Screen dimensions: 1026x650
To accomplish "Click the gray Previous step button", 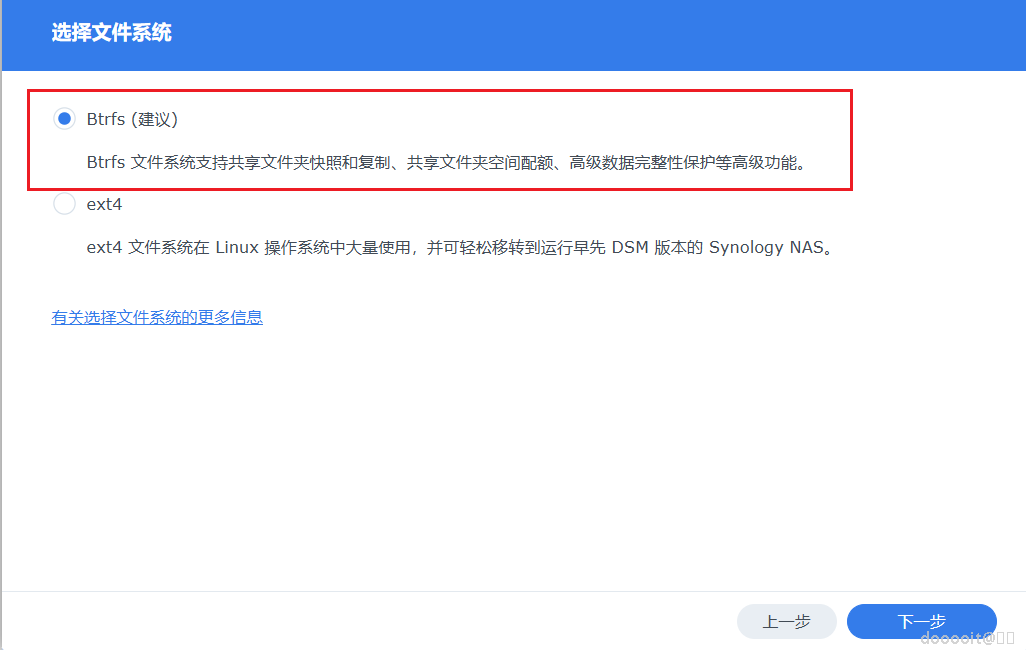I will tap(786, 621).
